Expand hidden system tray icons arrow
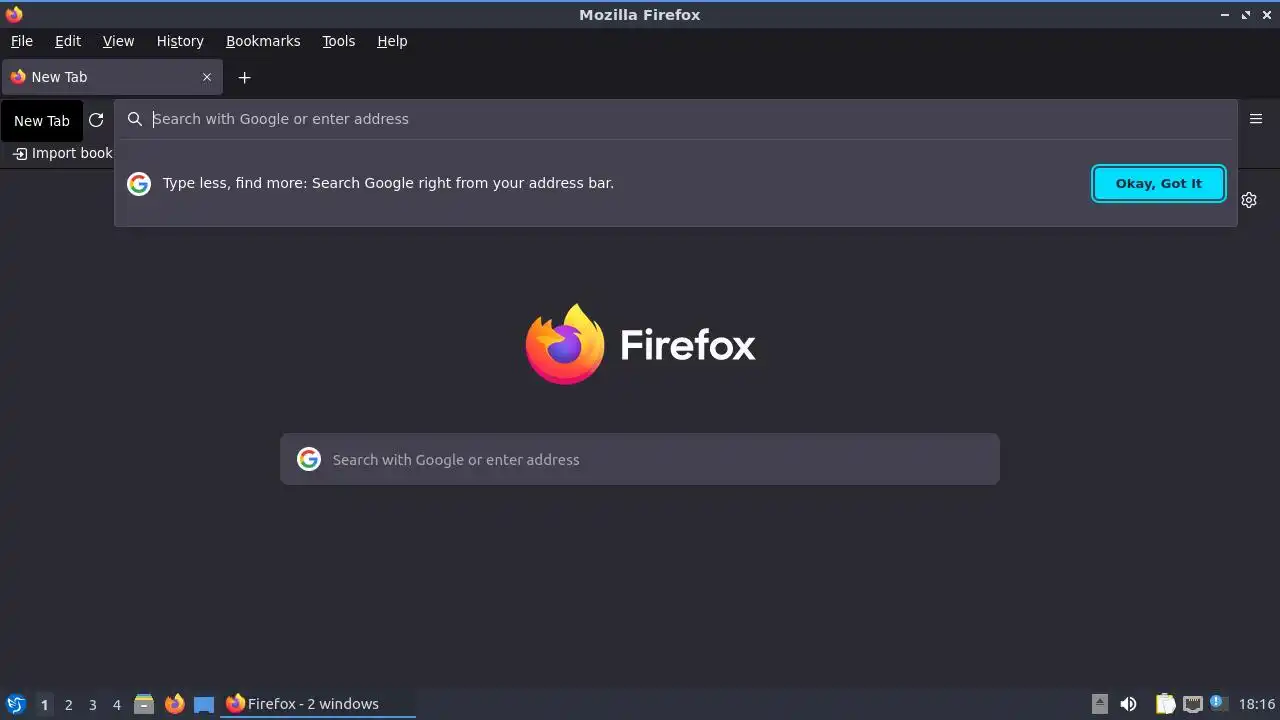This screenshot has height=720, width=1280. click(x=1100, y=704)
